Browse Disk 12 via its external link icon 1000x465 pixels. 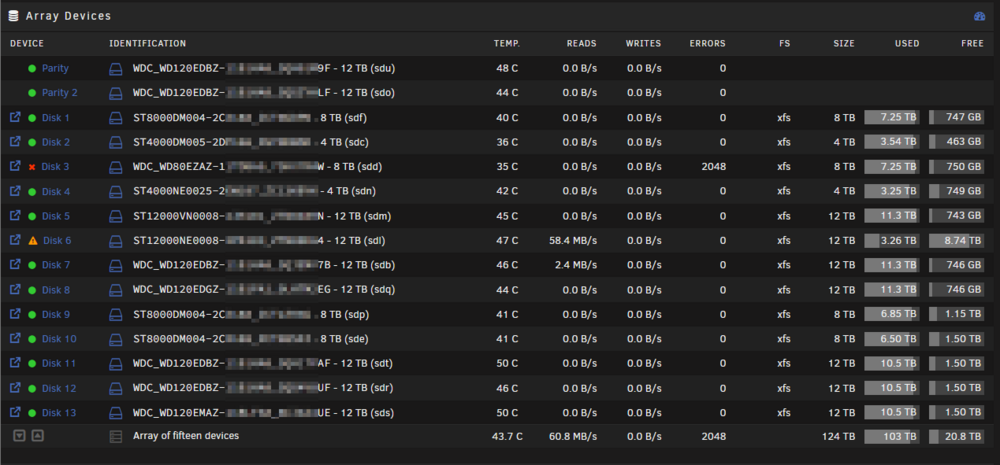[x=15, y=387]
